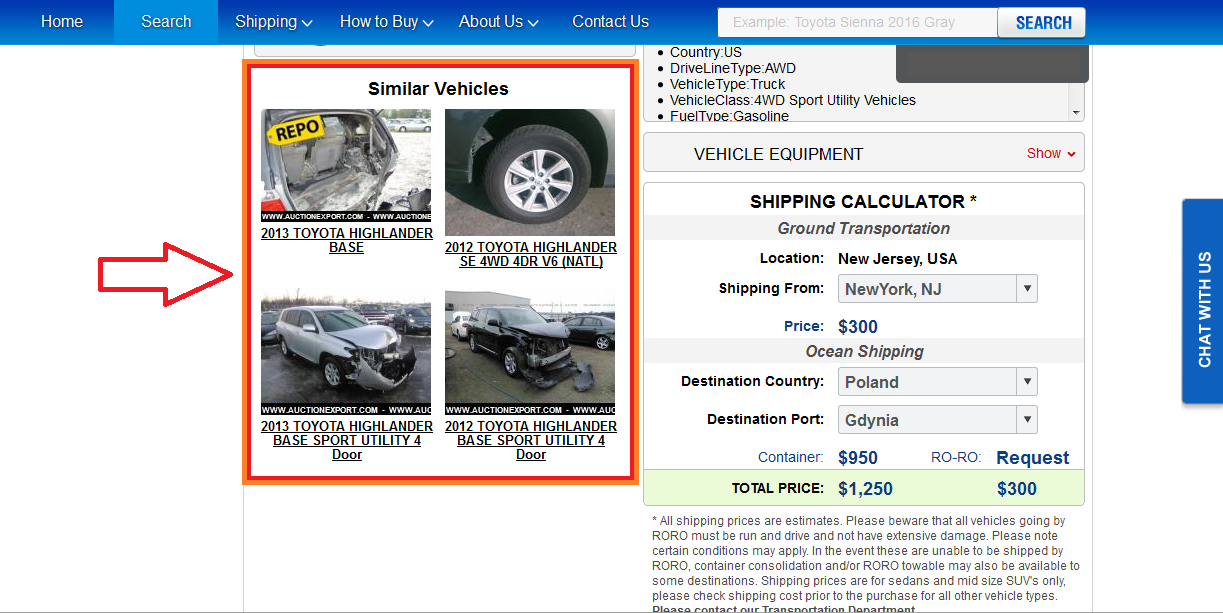Expand the How to Buy menu
The height and width of the screenshot is (613, 1223).
pos(386,21)
